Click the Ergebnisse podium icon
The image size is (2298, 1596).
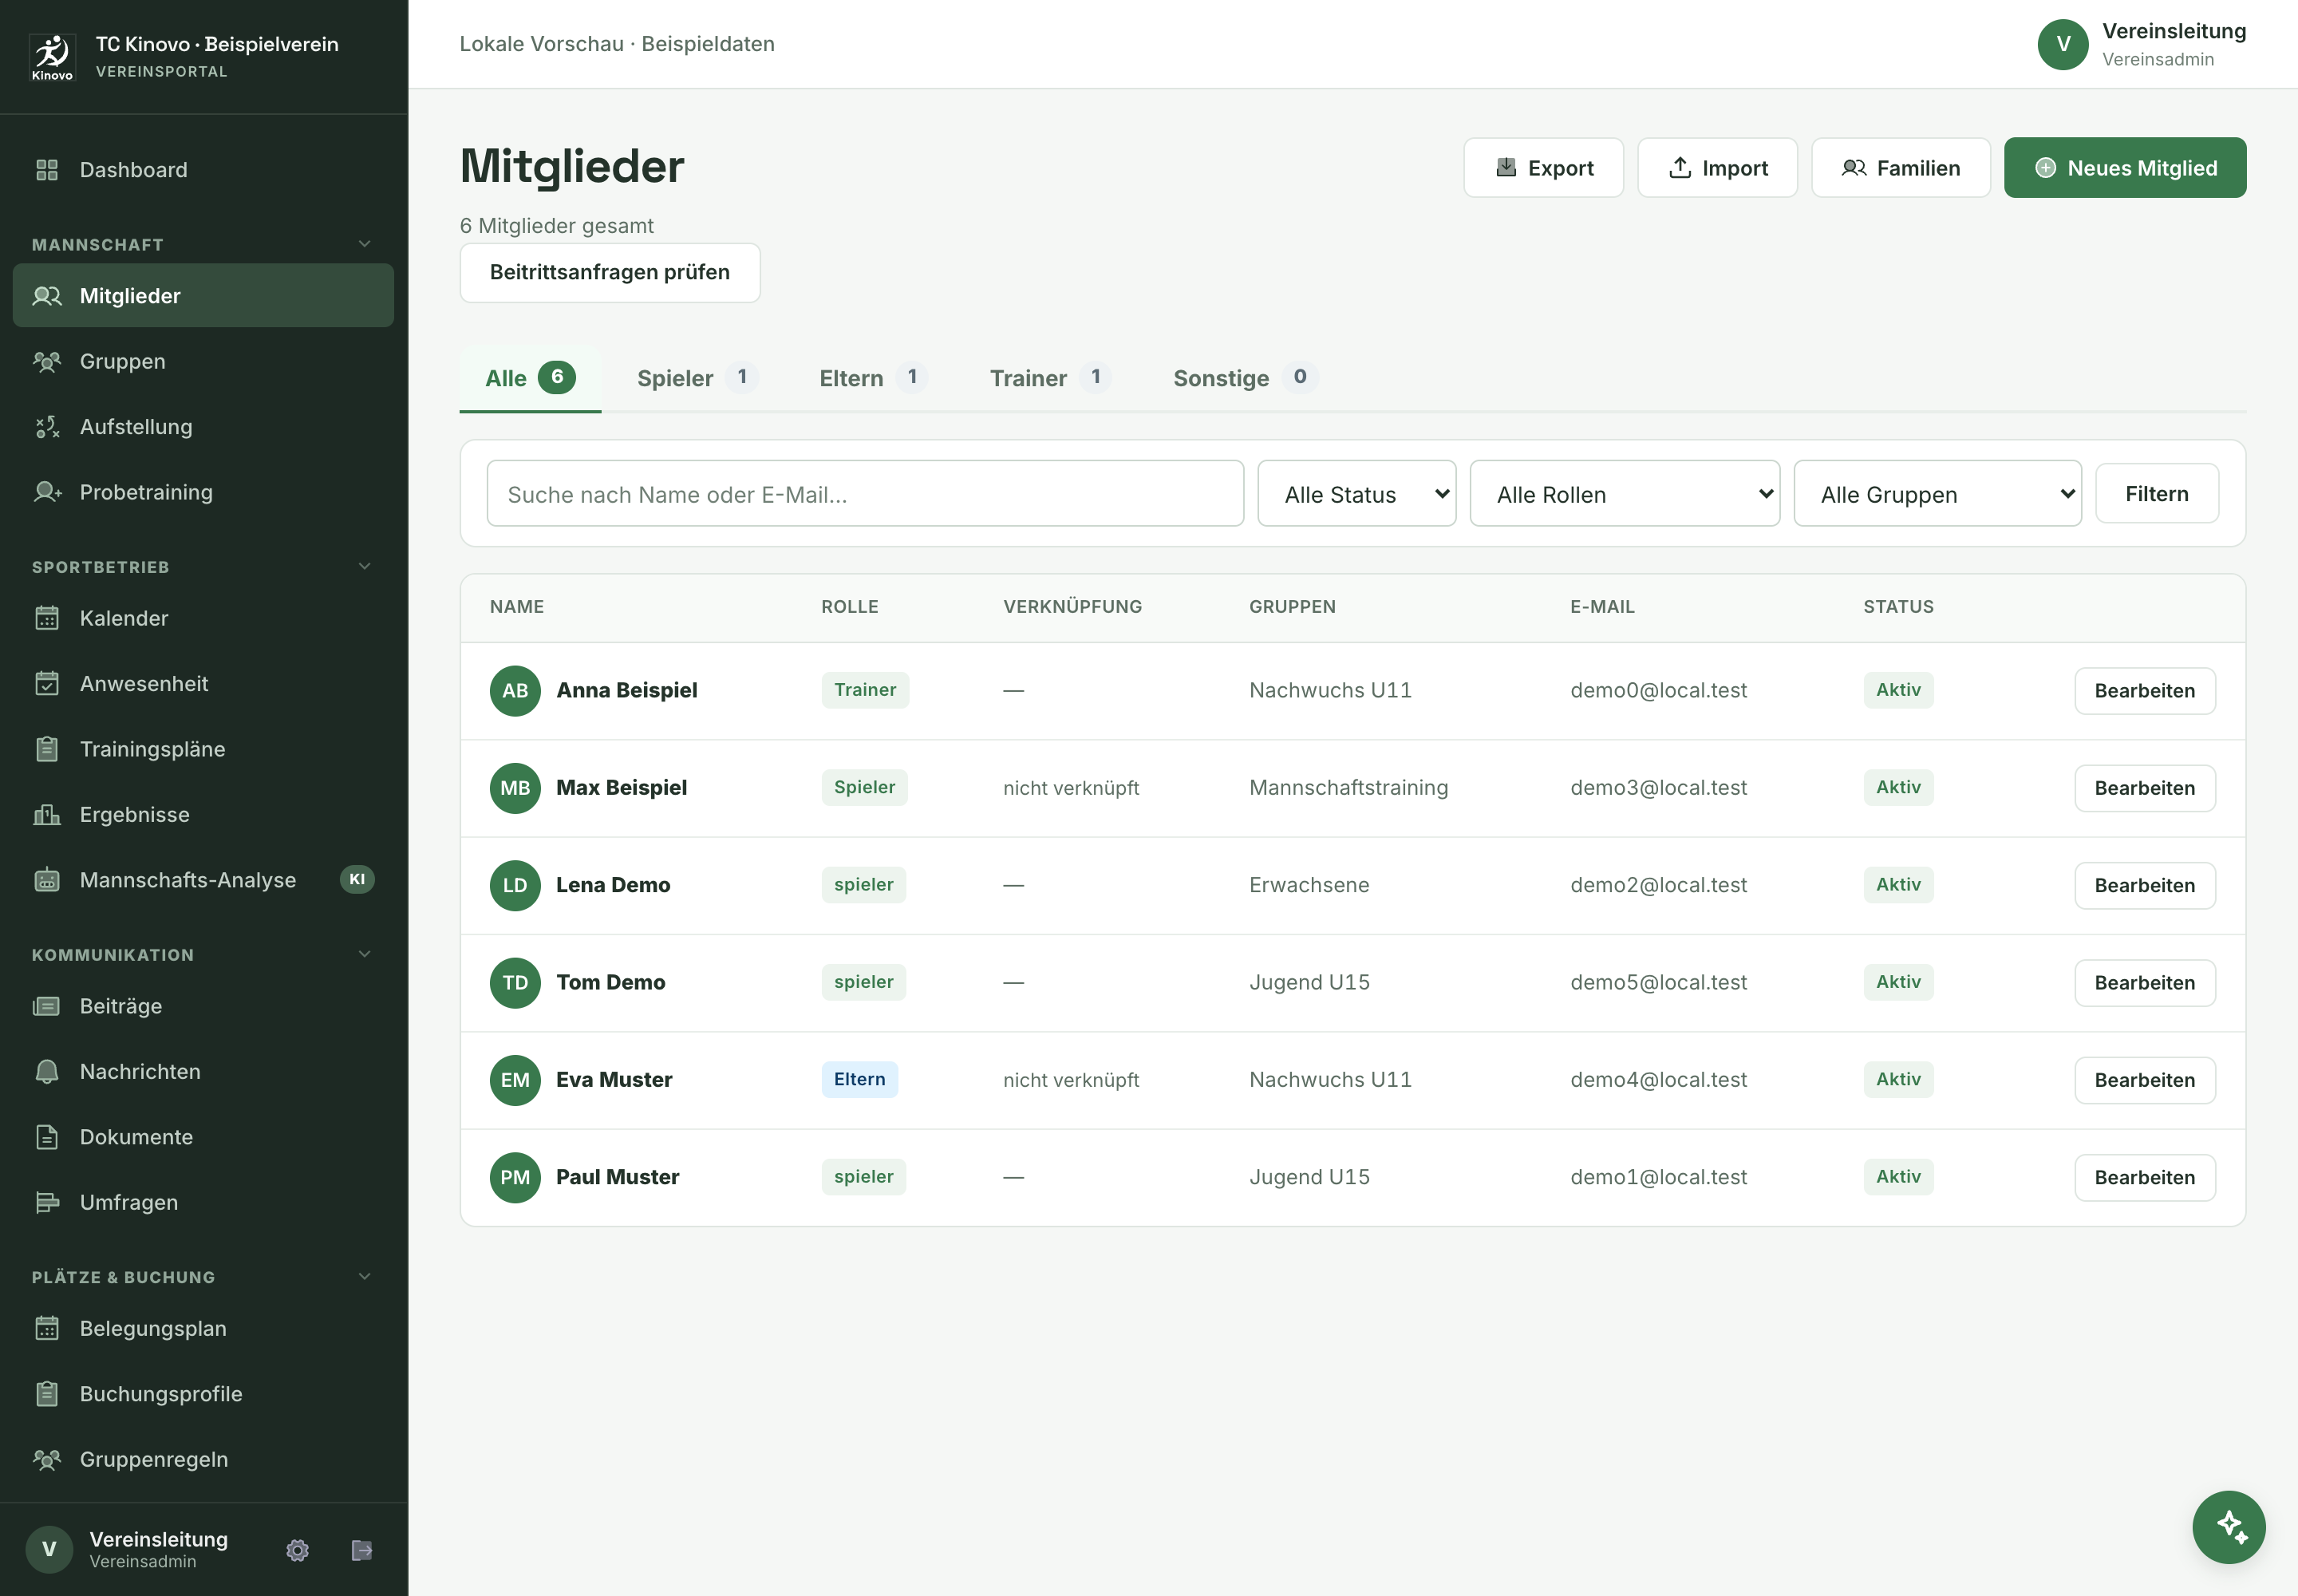[47, 815]
